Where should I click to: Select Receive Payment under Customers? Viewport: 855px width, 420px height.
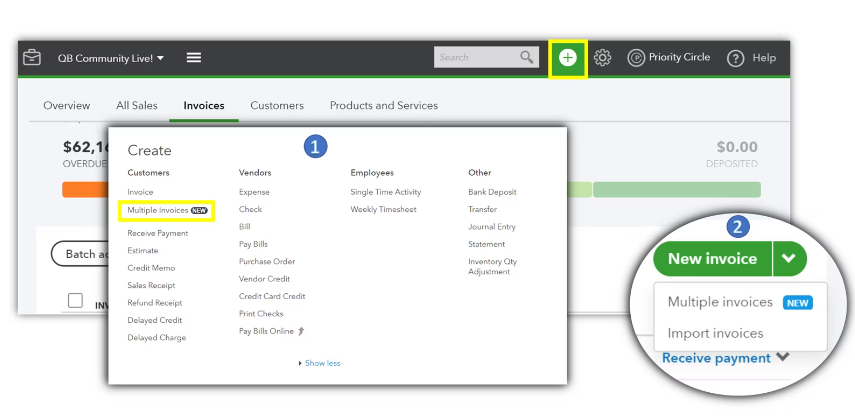(158, 233)
